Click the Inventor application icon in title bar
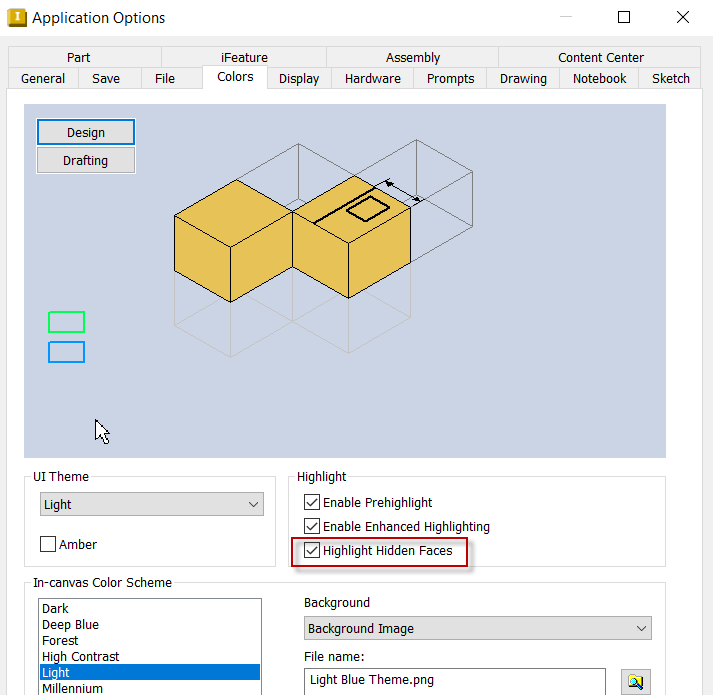The width and height of the screenshot is (713, 695). (17, 18)
